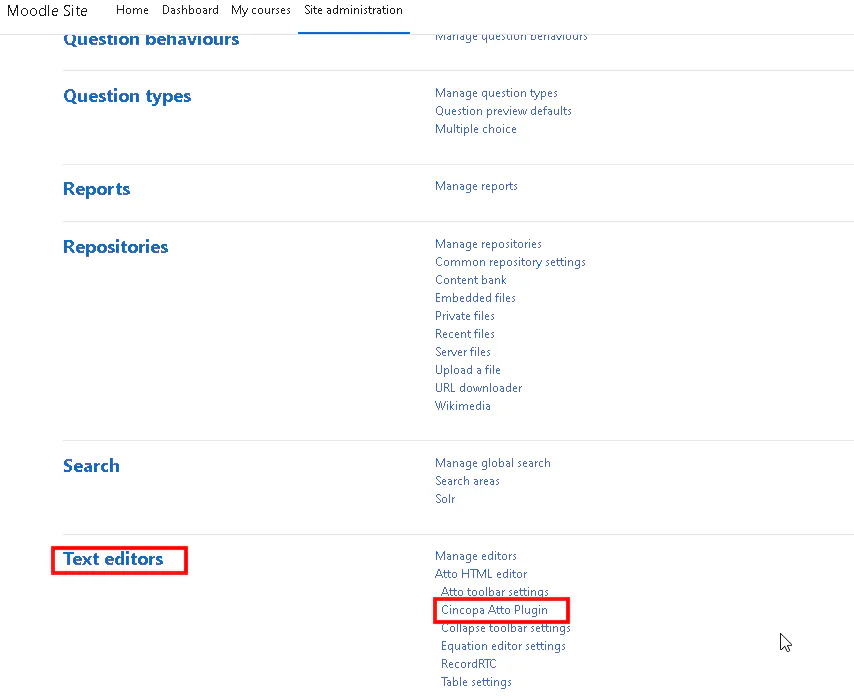The image size is (854, 698).
Task: Open the Embedded files repository link
Action: point(475,298)
